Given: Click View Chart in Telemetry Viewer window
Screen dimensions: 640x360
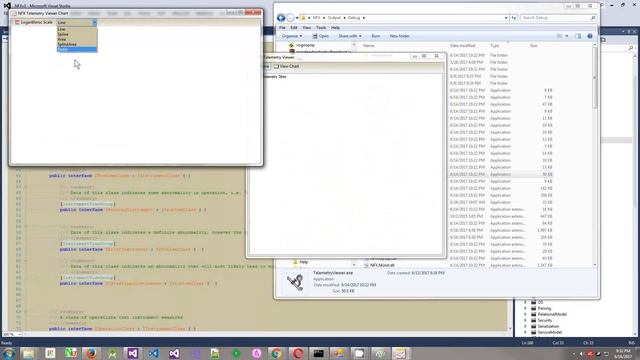Looking at the screenshot, I should point(287,66).
